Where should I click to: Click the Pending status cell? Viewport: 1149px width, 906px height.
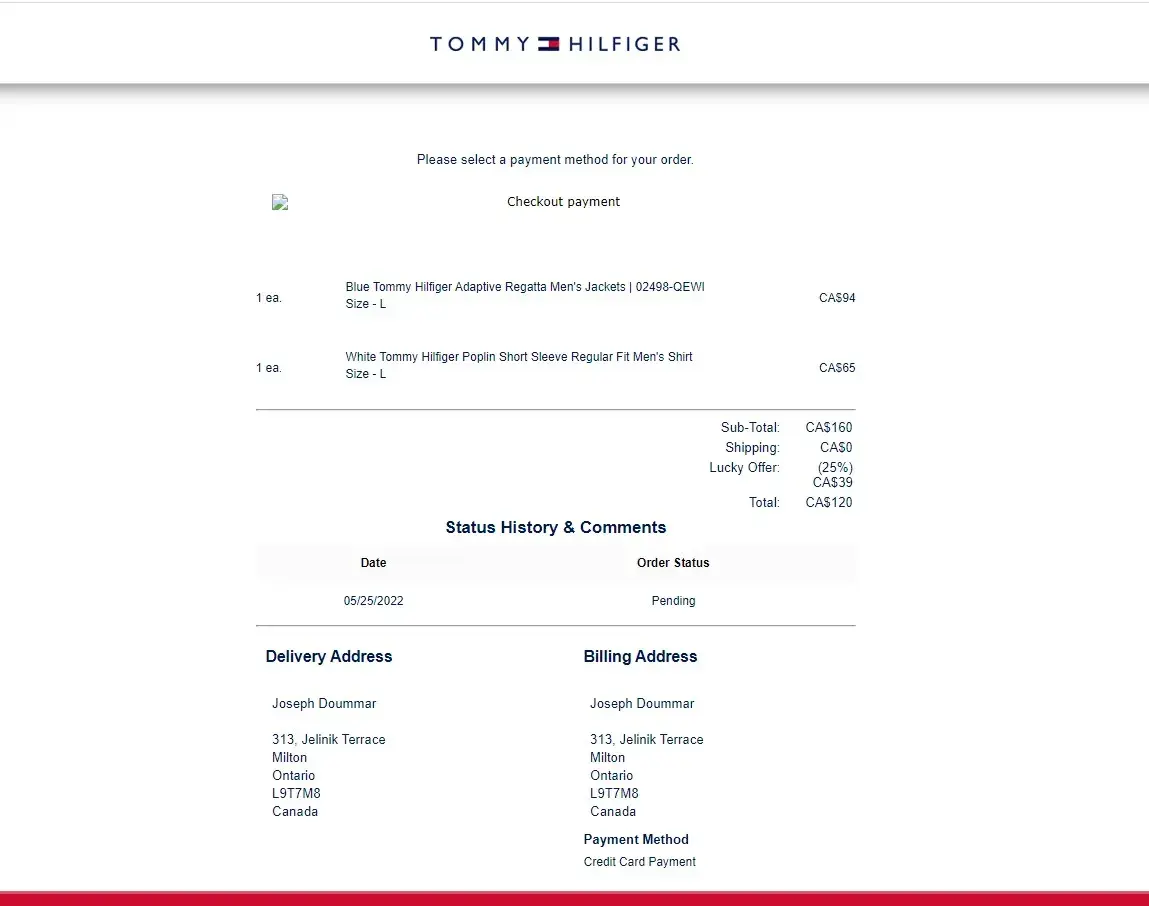[673, 600]
